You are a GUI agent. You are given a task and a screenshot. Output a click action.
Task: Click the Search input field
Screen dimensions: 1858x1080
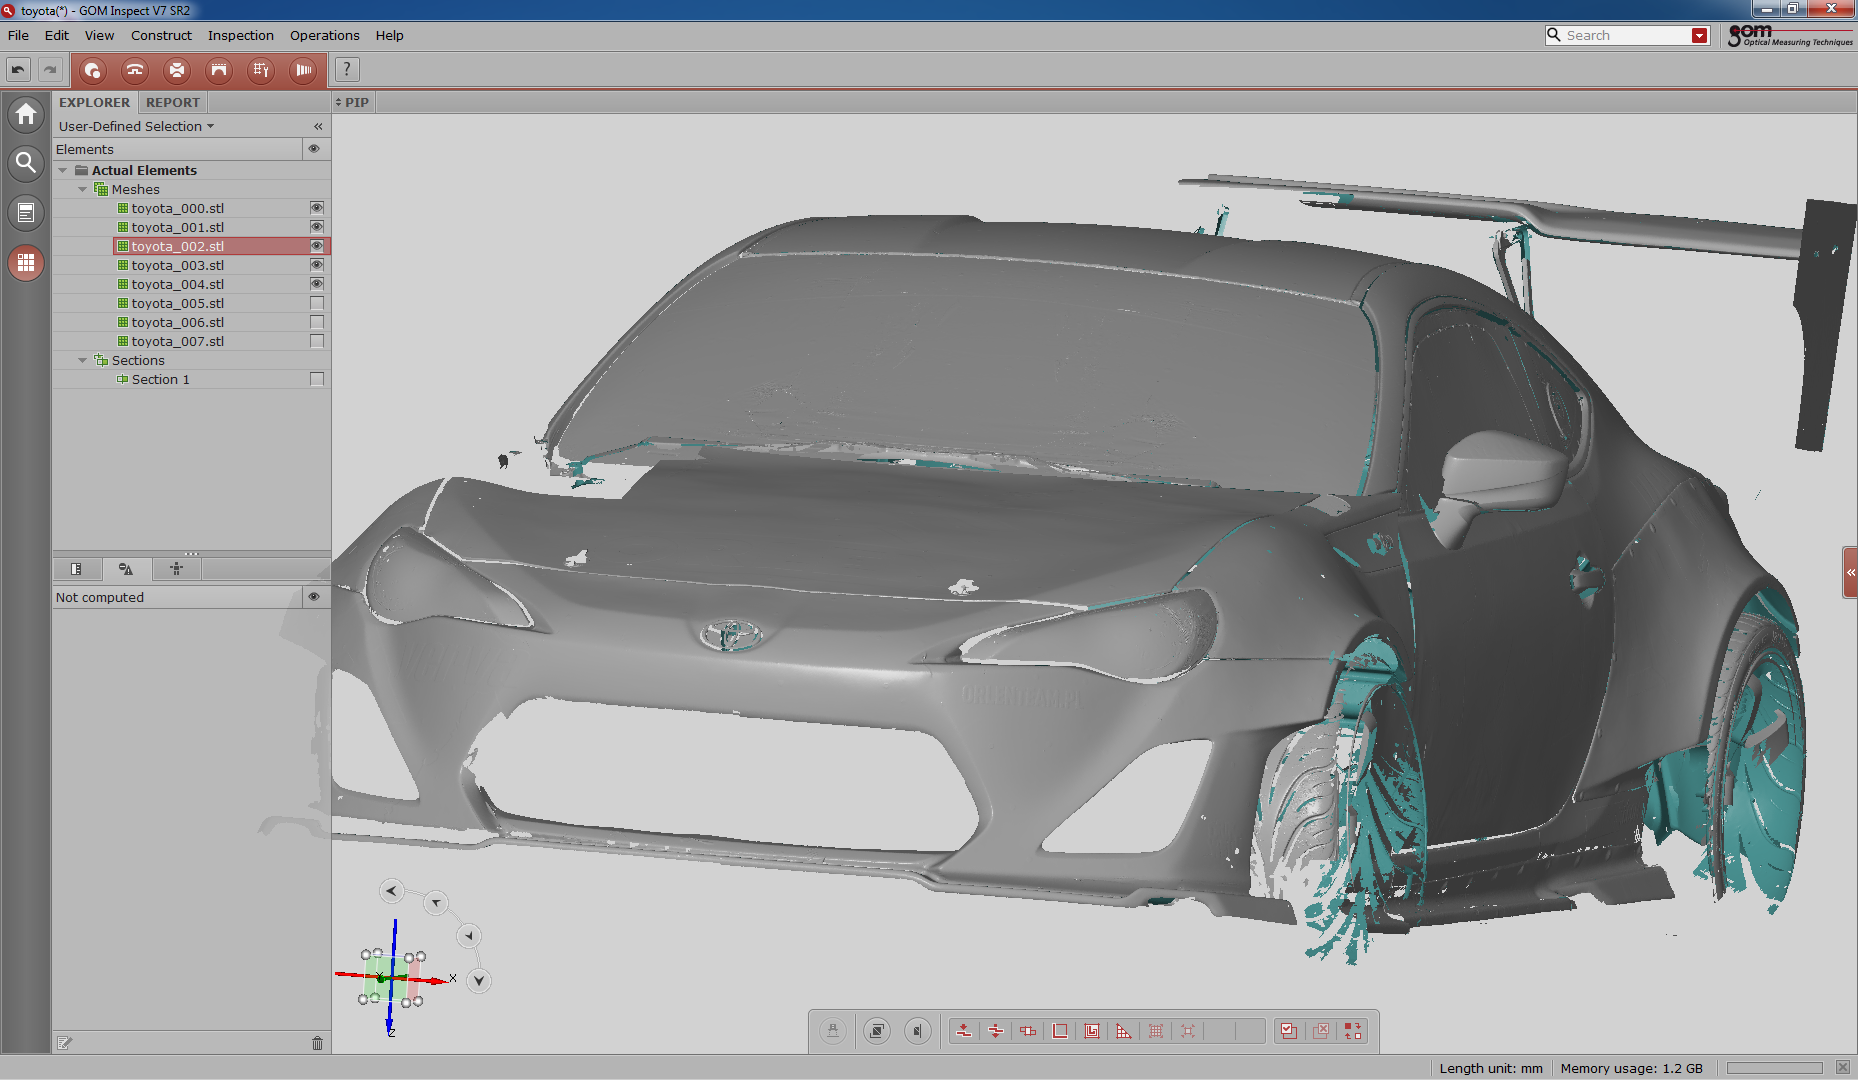click(1625, 35)
